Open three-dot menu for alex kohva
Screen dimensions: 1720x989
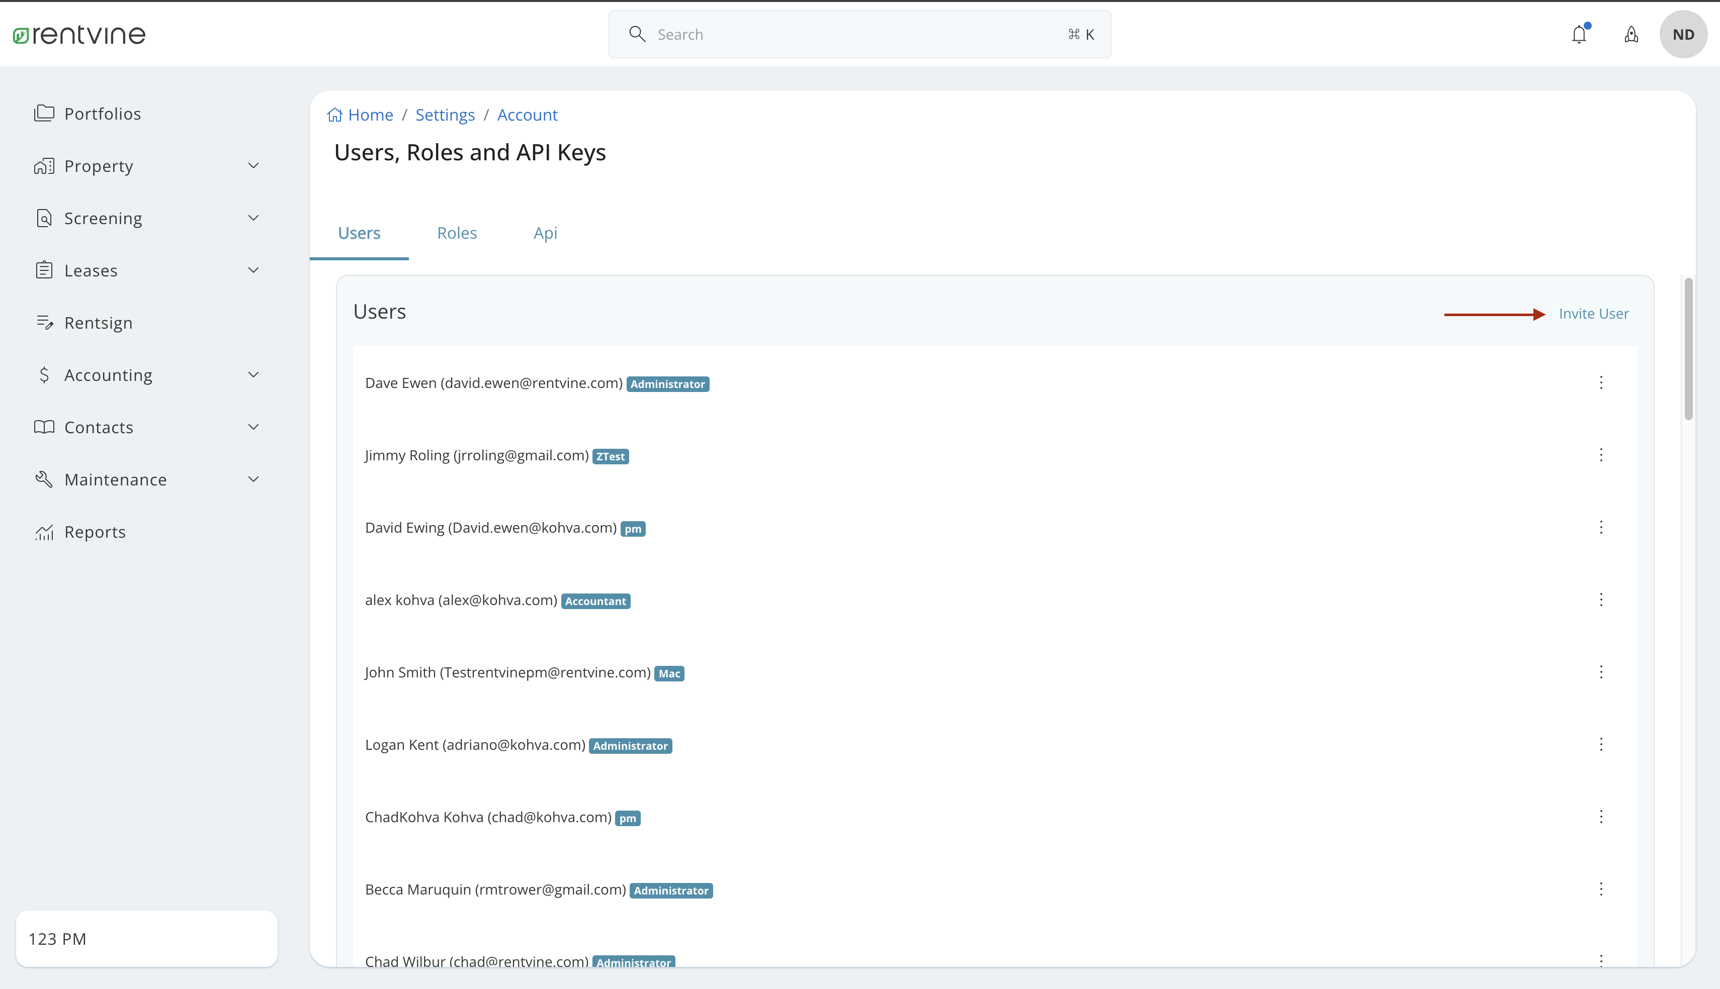click(1601, 600)
